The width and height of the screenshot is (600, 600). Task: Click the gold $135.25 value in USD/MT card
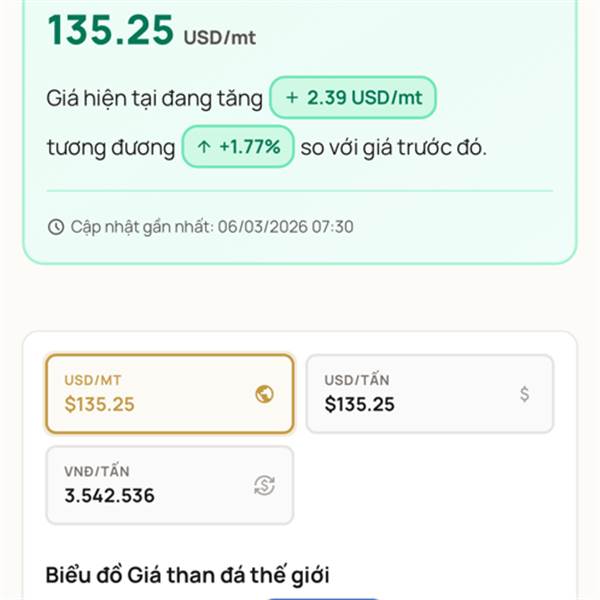click(100, 404)
